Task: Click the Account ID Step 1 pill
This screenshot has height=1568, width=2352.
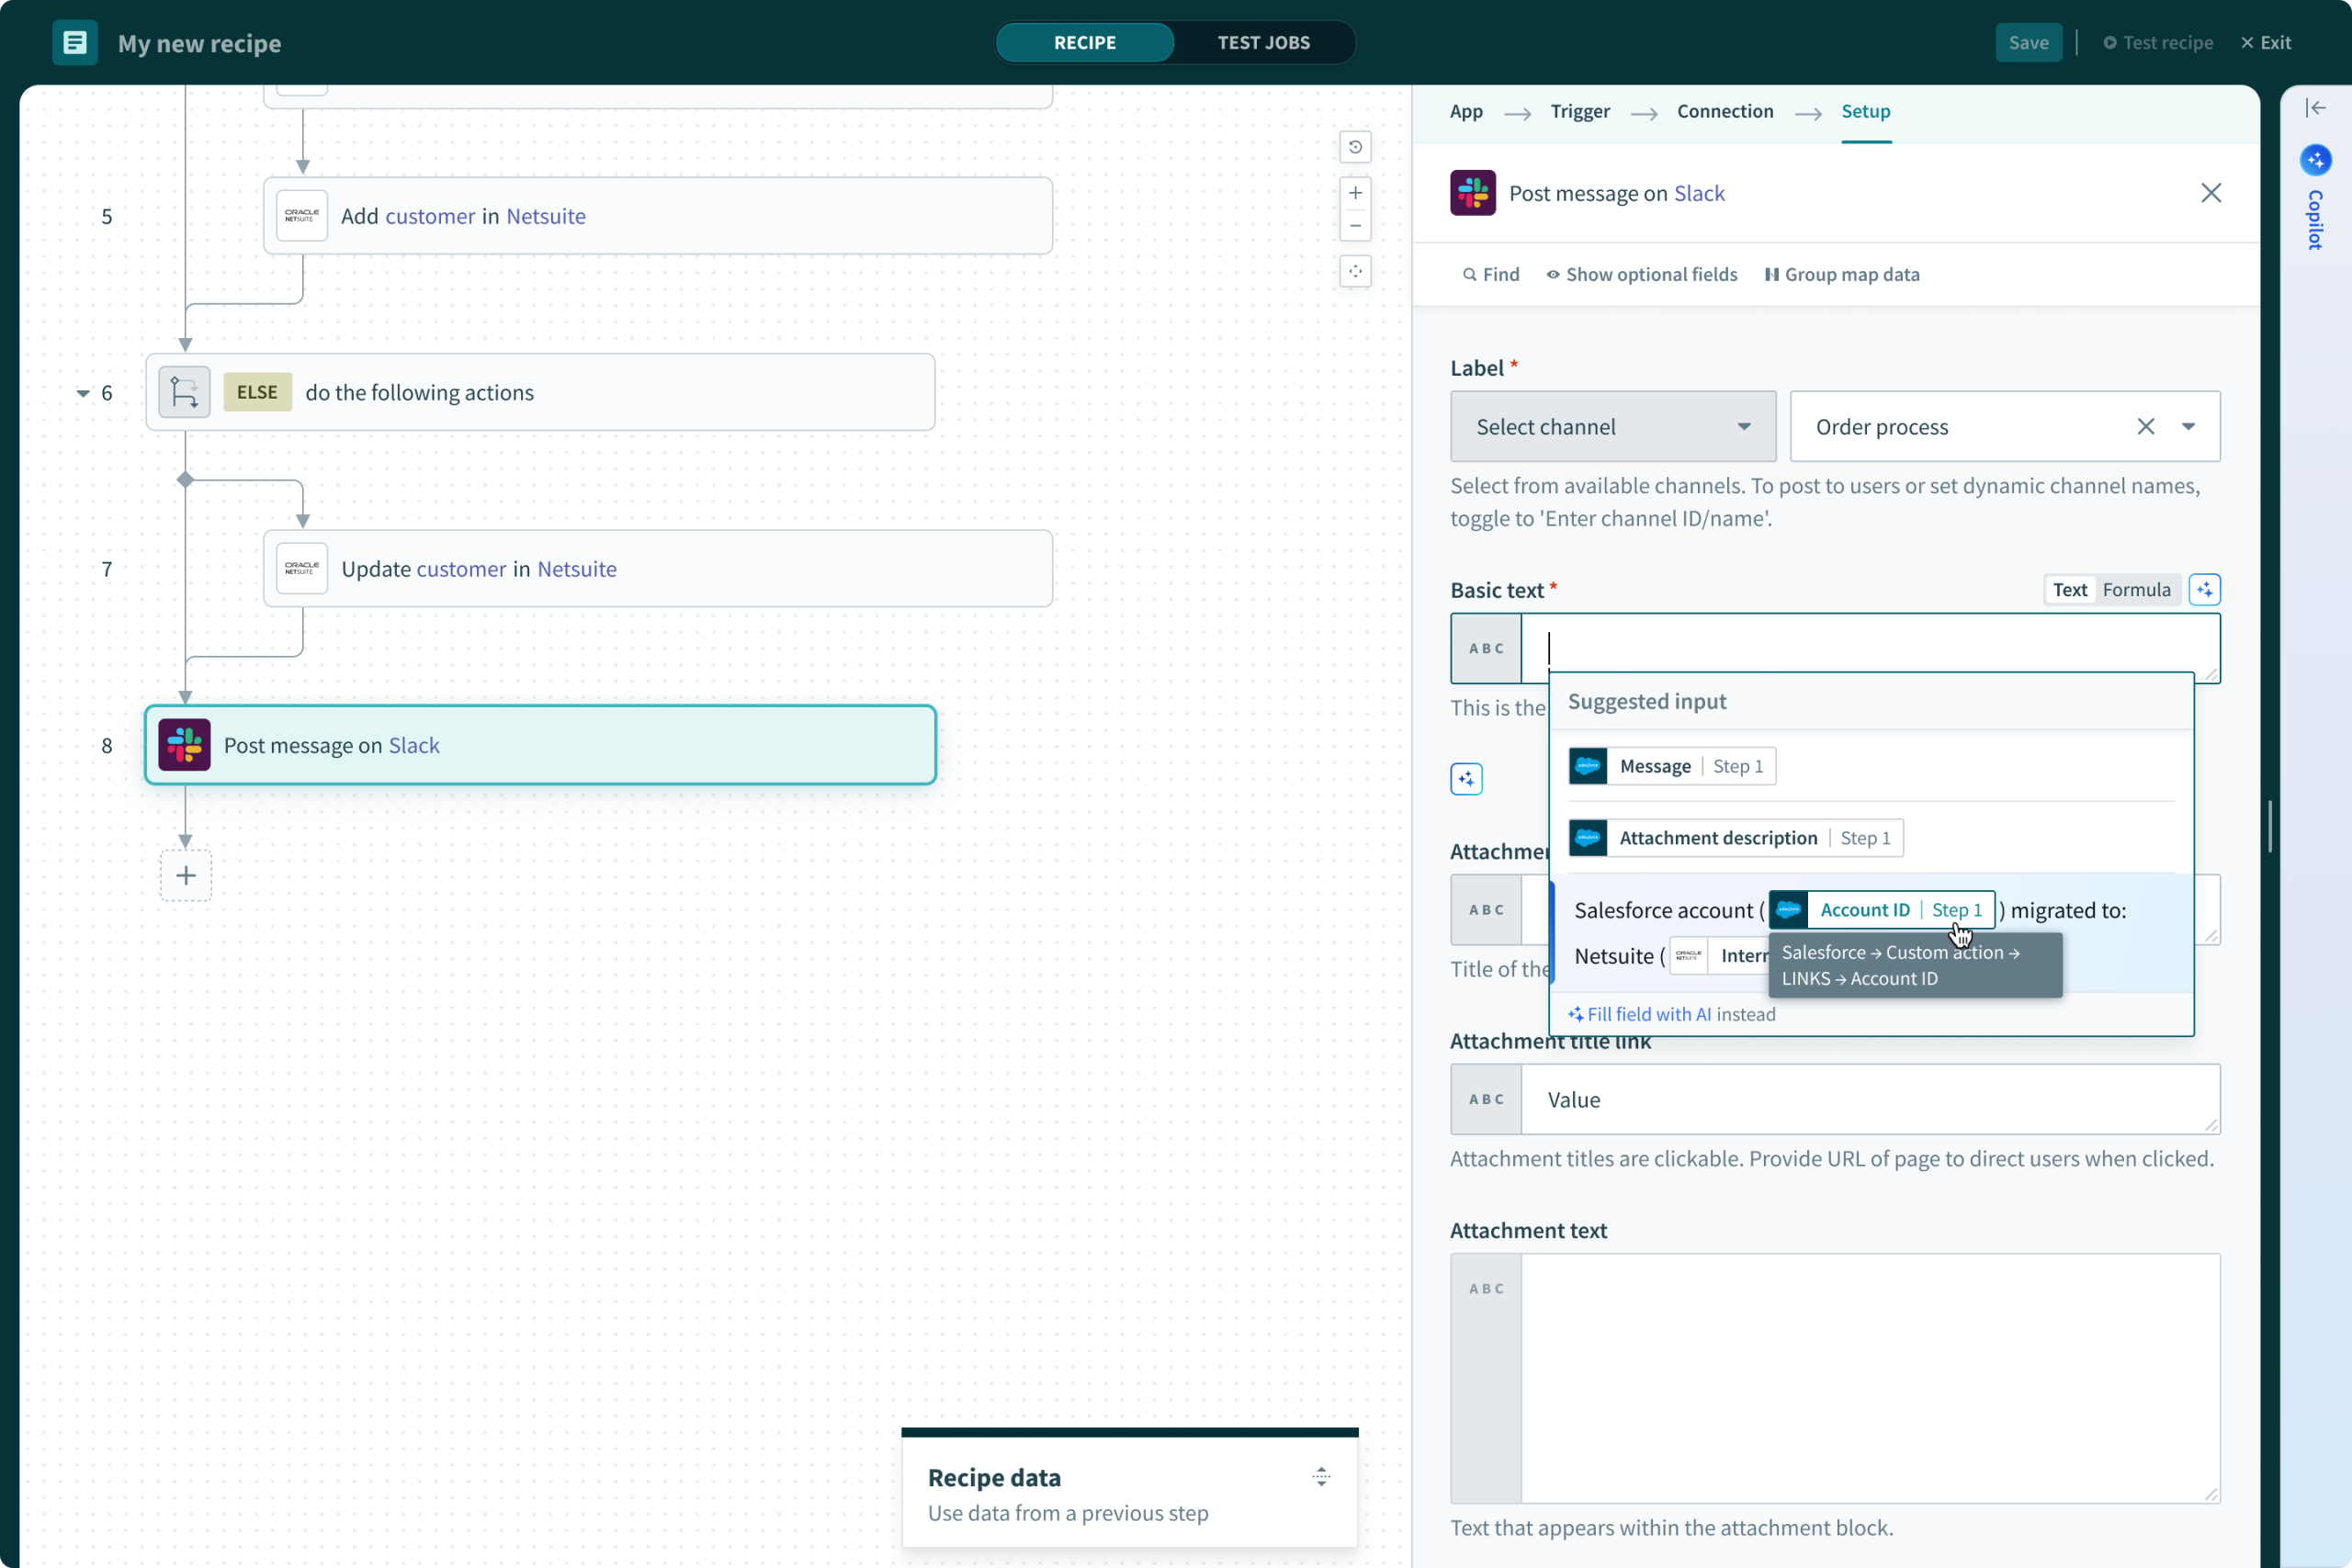Action: tap(1882, 910)
